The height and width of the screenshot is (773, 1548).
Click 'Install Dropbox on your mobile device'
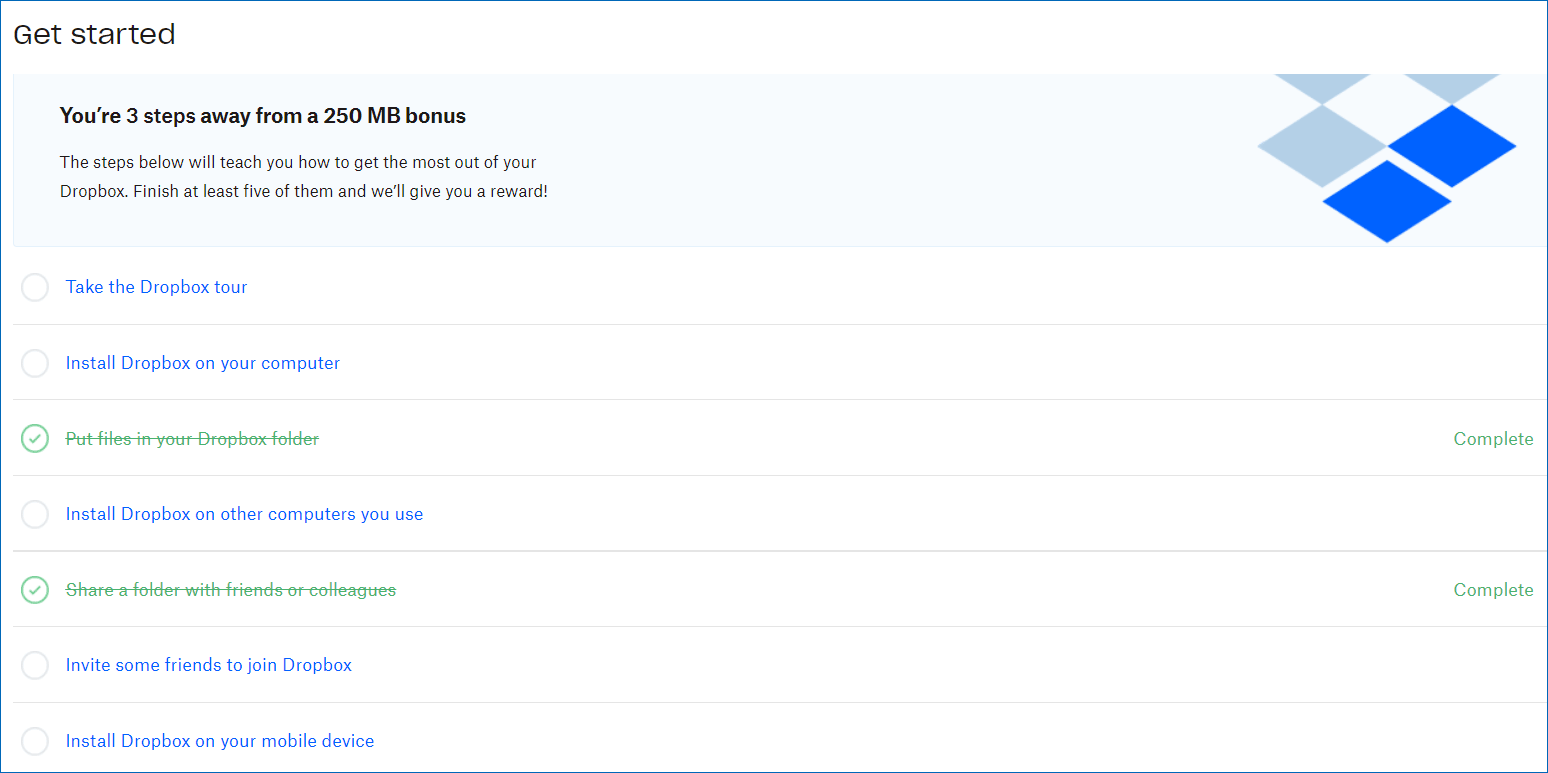tap(220, 741)
